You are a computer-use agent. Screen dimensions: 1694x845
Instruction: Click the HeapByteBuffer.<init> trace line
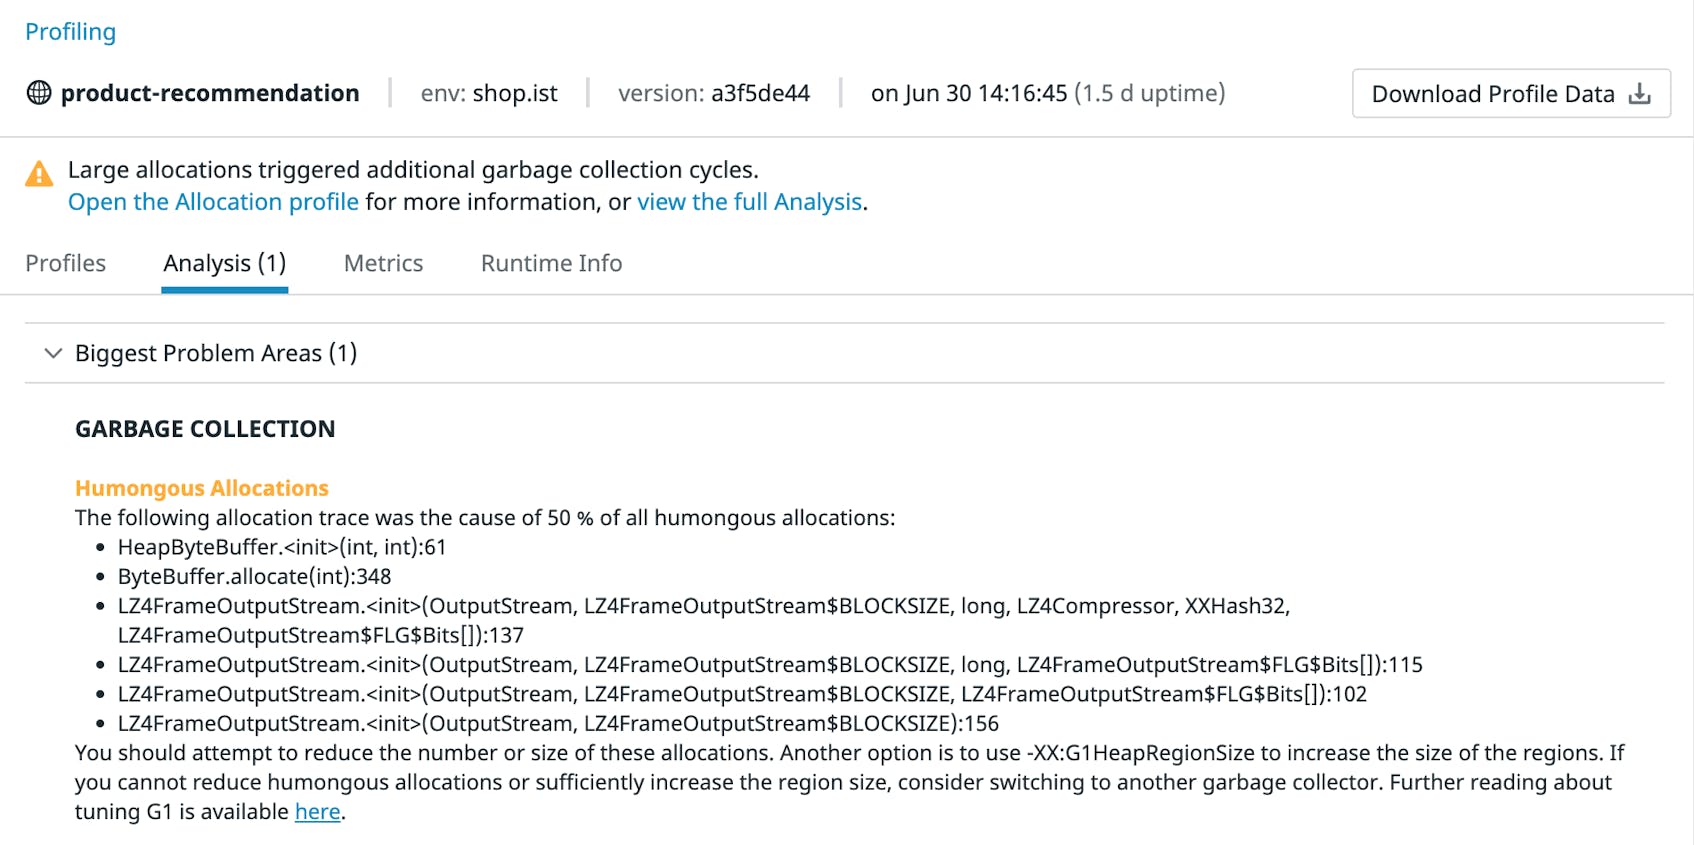click(x=281, y=547)
